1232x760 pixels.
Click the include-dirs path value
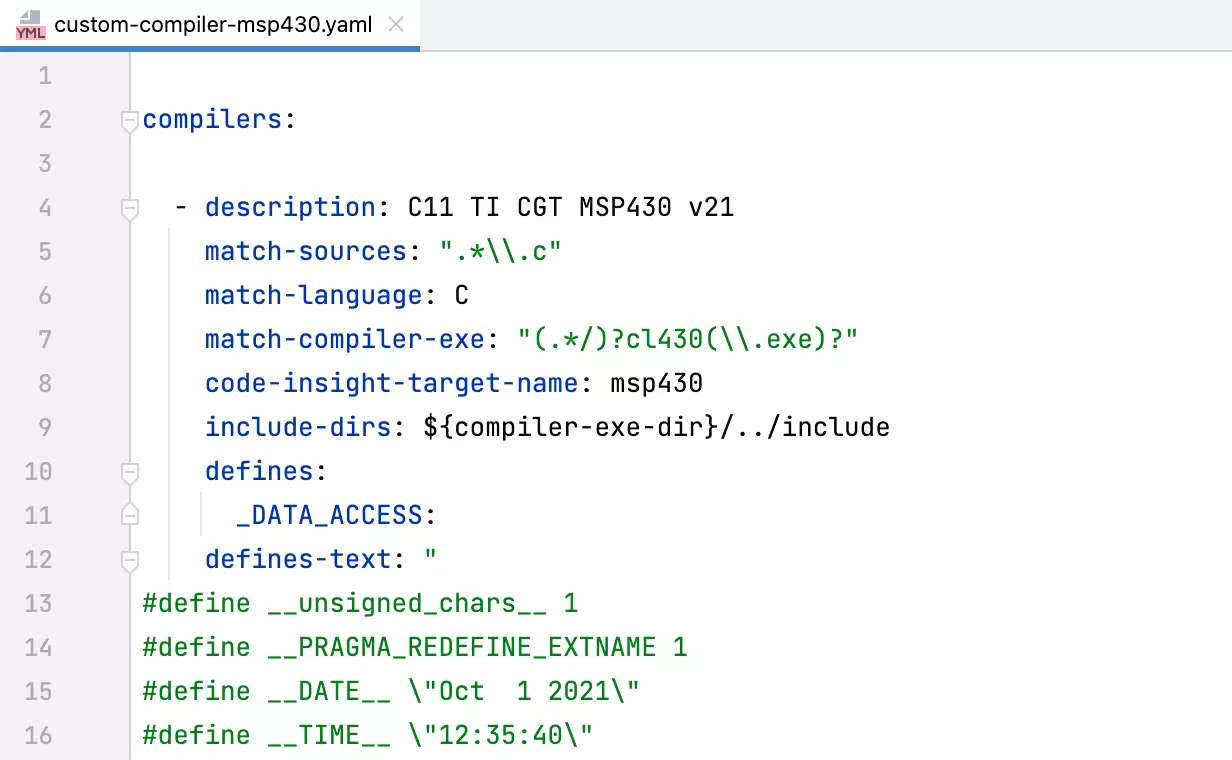pyautogui.click(x=656, y=427)
